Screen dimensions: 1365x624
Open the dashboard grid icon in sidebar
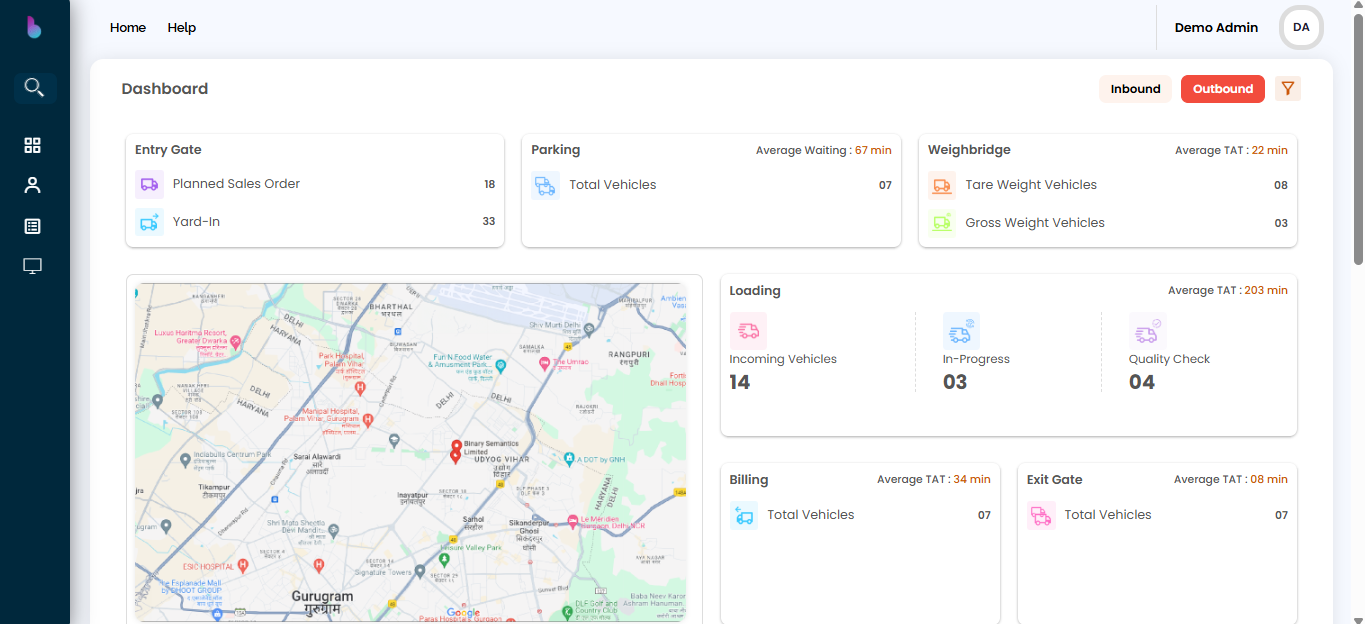point(33,146)
